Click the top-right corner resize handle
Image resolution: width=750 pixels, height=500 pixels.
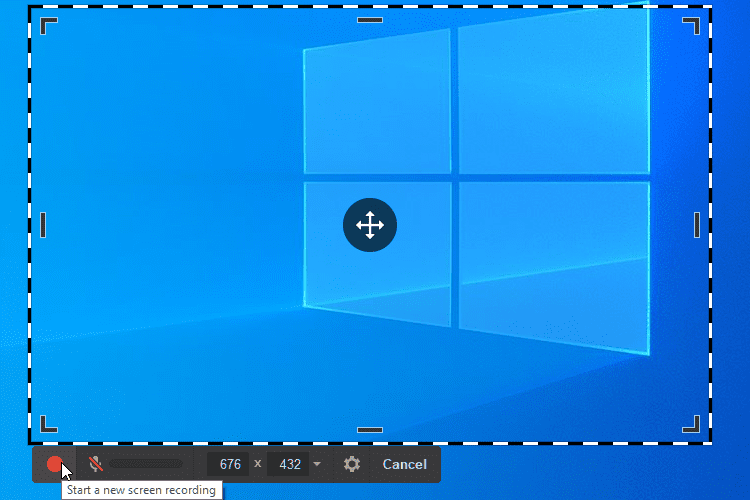click(691, 26)
